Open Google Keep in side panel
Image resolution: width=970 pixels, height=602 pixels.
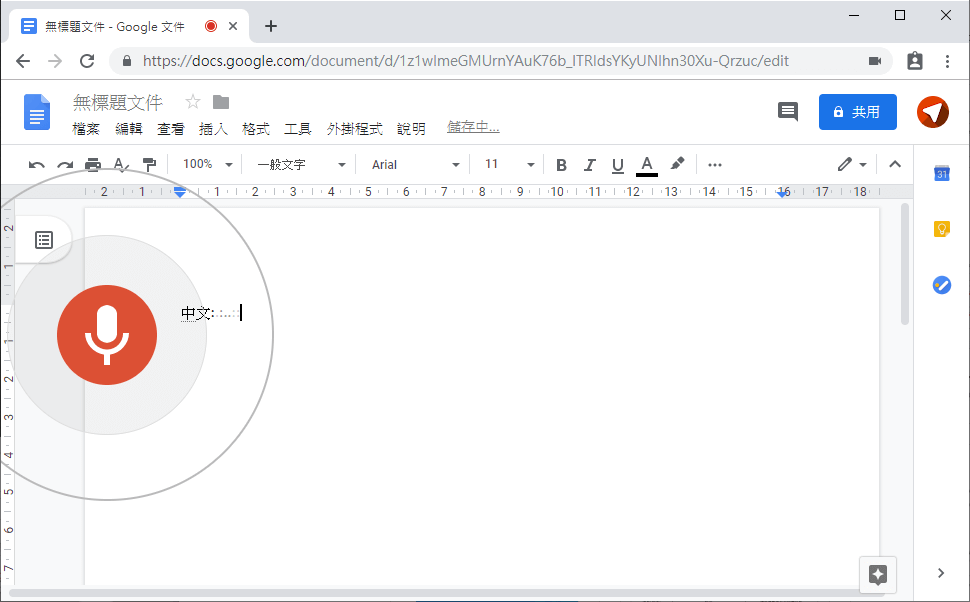(x=942, y=230)
